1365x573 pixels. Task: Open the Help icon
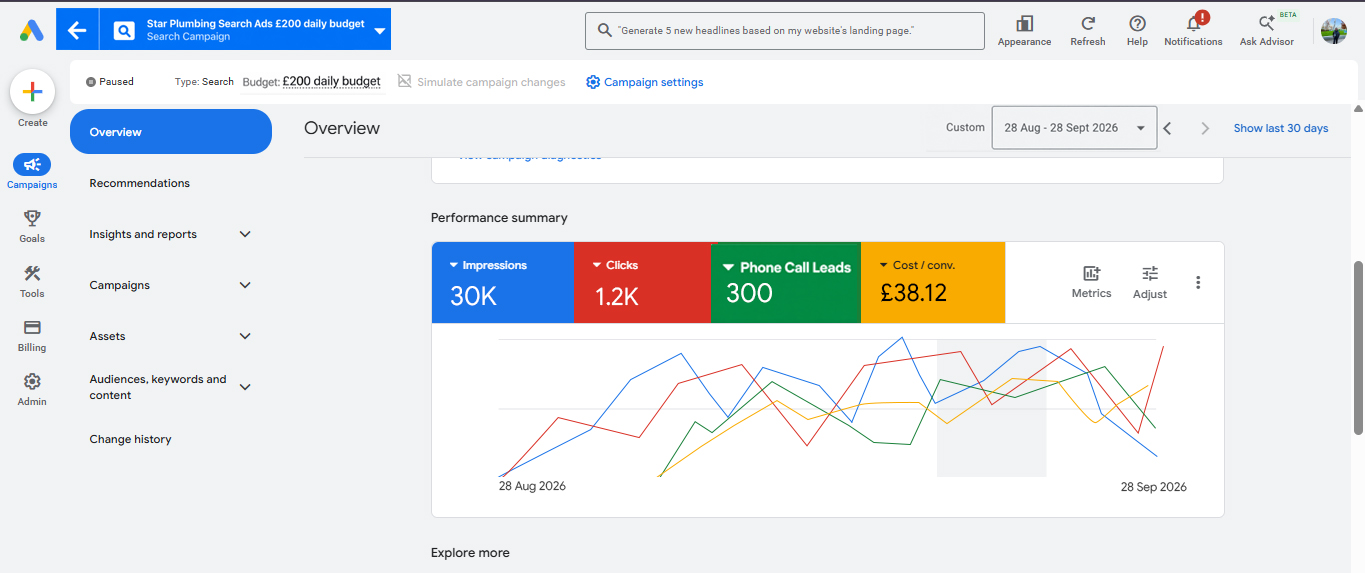[1137, 23]
